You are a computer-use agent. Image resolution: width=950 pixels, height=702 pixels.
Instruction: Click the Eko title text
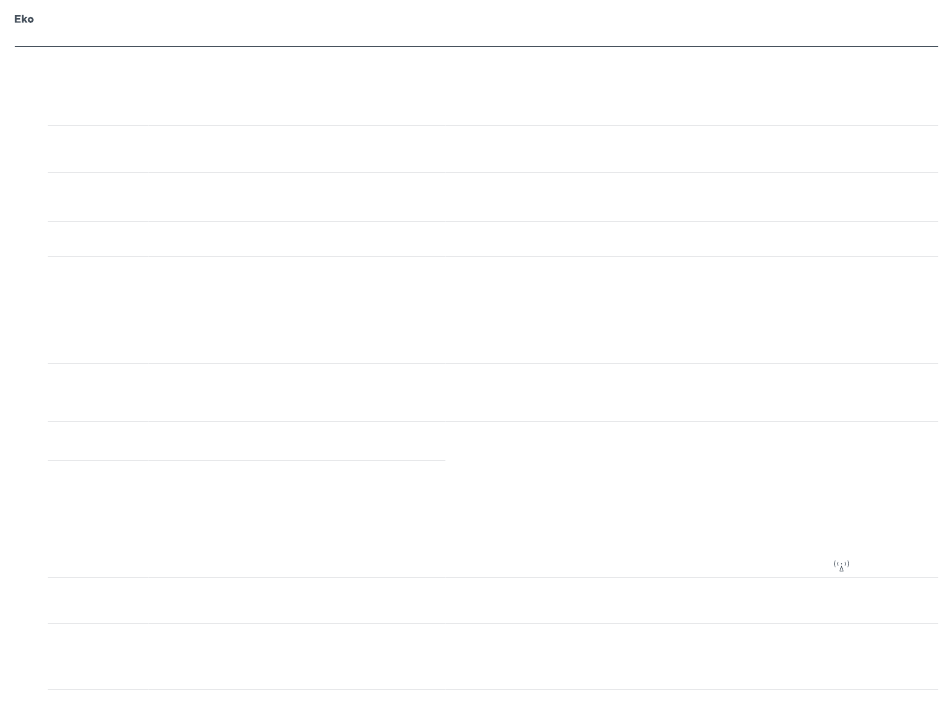tap(24, 19)
